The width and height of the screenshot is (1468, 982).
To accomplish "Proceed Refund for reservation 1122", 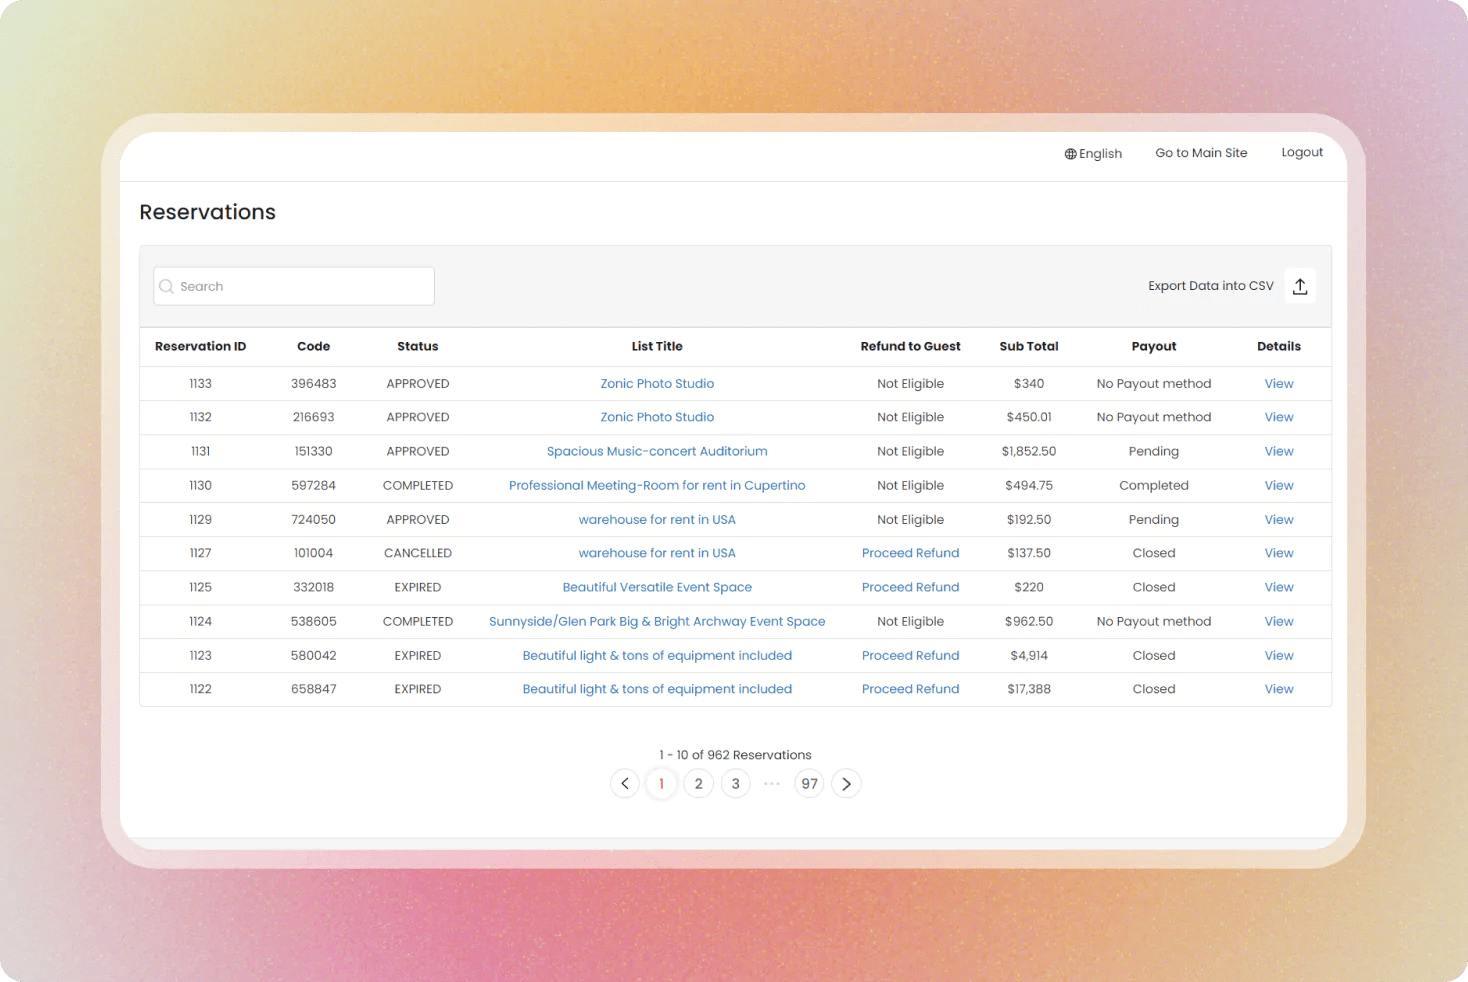I will [910, 689].
